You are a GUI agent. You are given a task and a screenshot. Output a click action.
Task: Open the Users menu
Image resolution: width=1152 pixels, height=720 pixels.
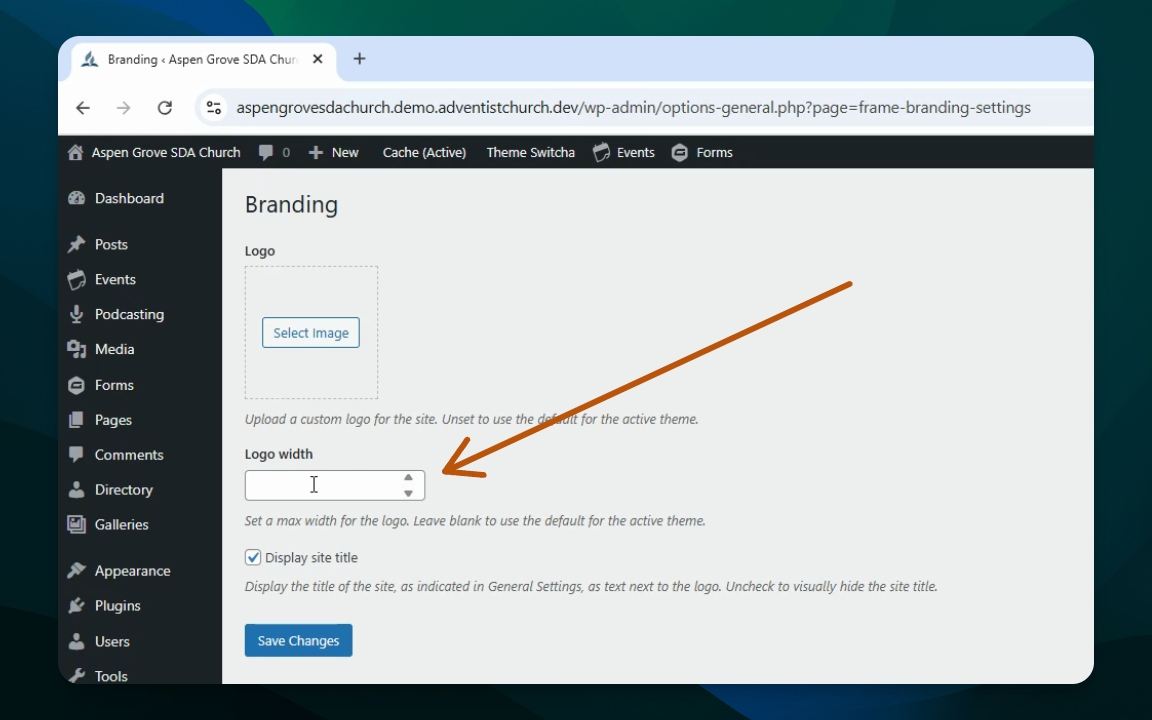[x=112, y=641]
